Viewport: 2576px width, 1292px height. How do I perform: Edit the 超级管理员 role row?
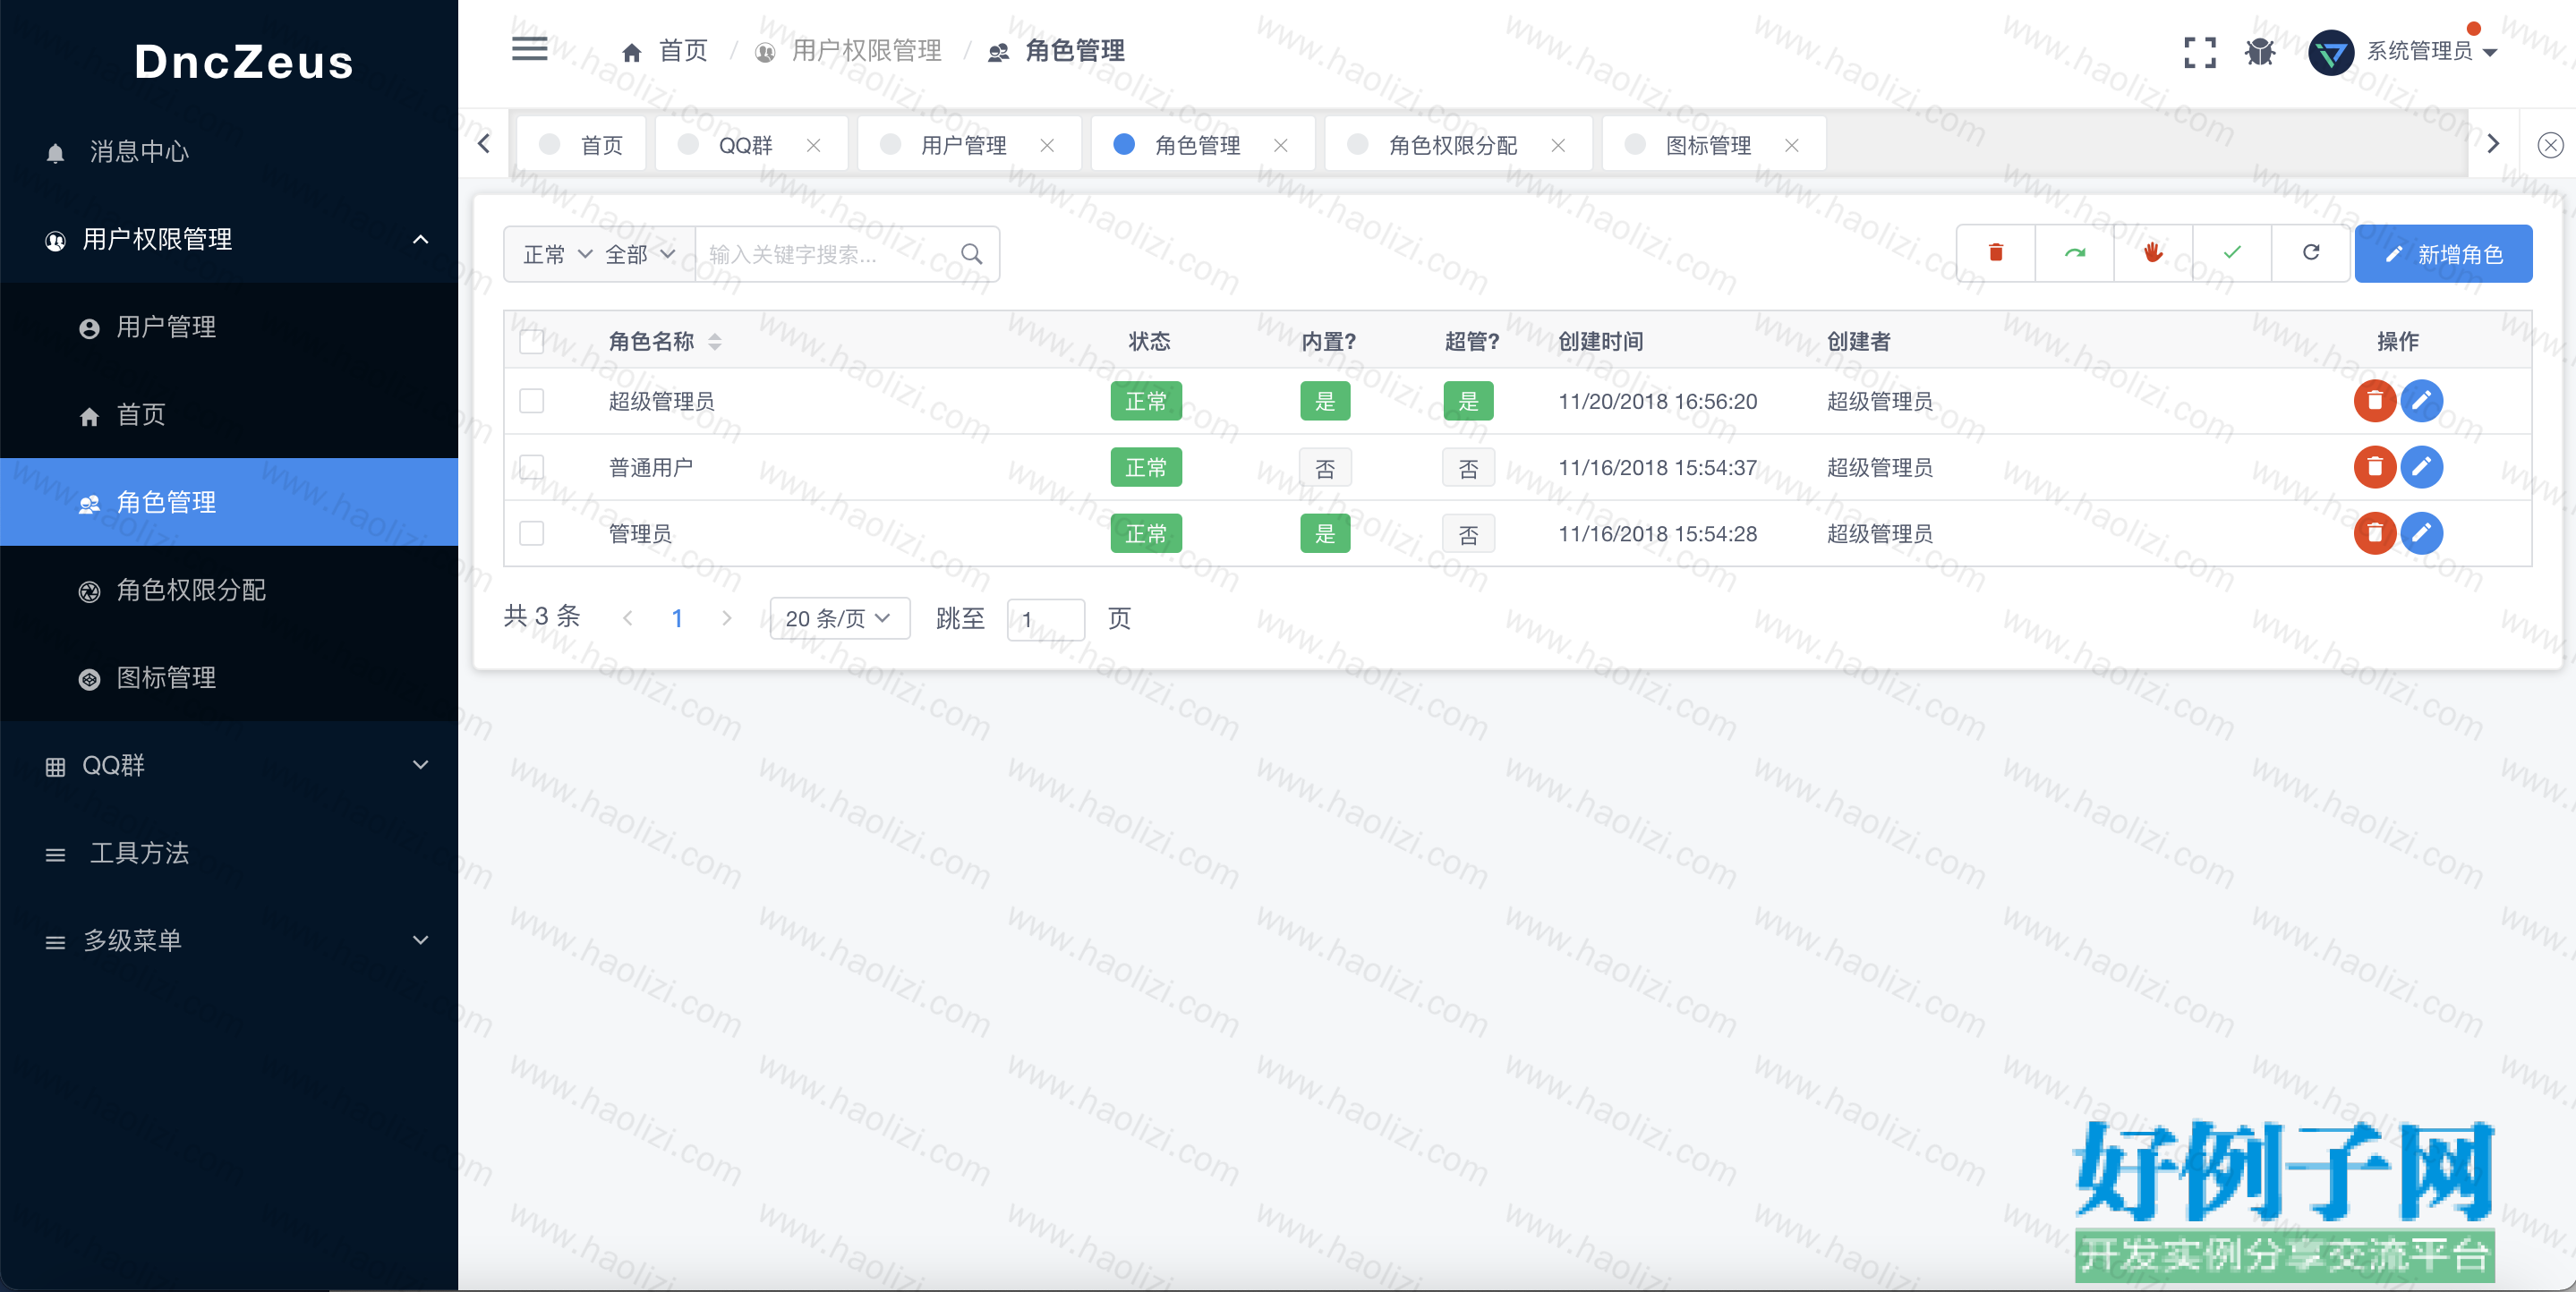pyautogui.click(x=2421, y=401)
